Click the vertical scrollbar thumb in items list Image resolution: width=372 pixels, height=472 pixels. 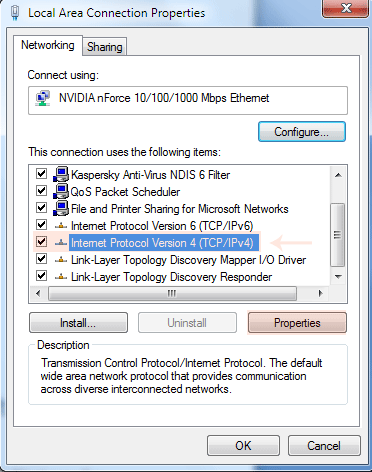[338, 235]
